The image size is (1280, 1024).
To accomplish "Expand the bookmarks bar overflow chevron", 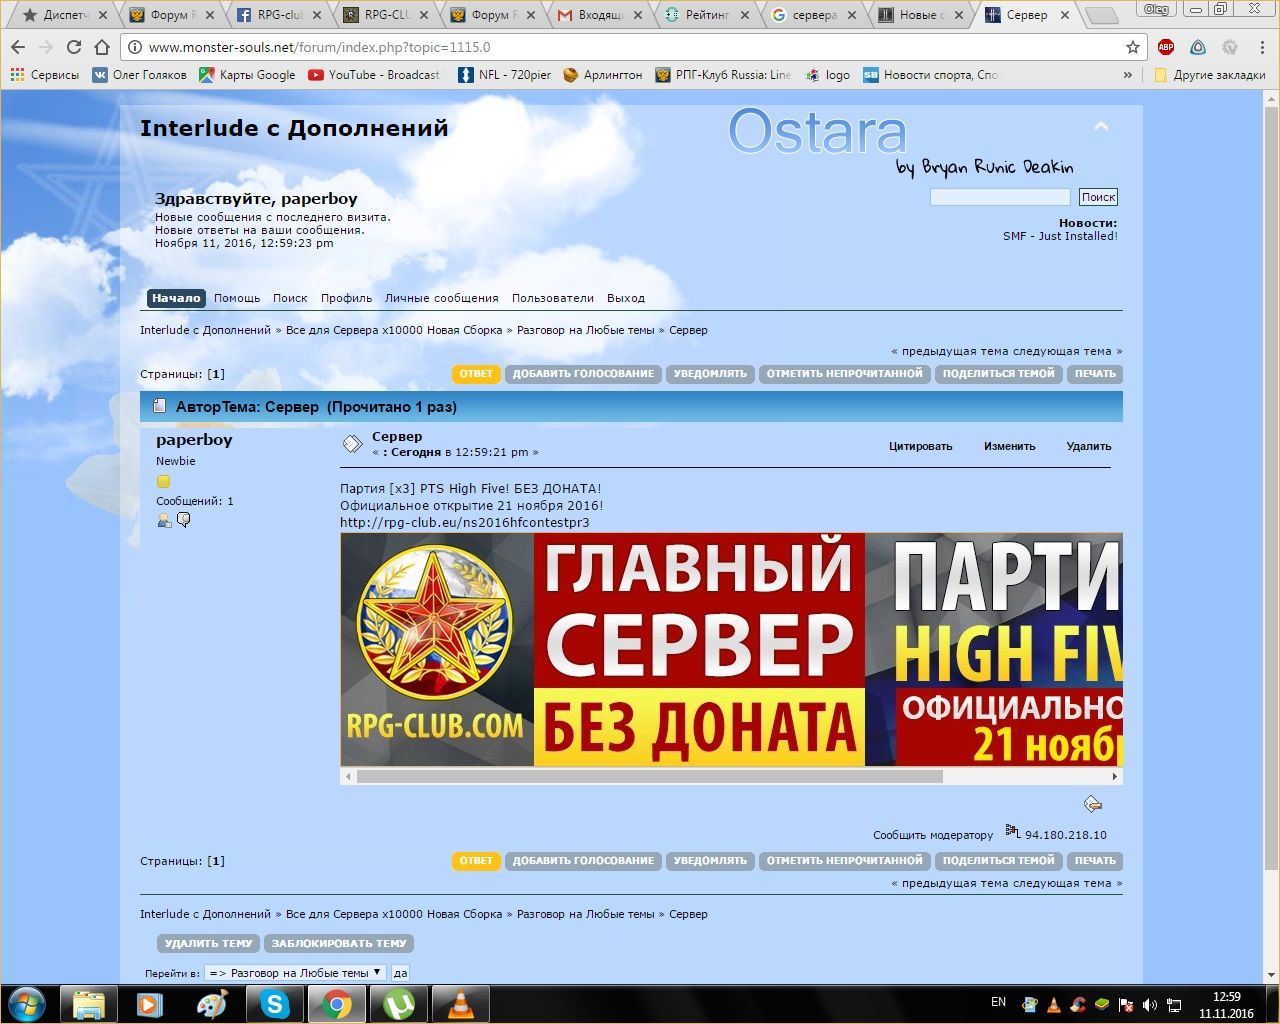I will click(1128, 75).
